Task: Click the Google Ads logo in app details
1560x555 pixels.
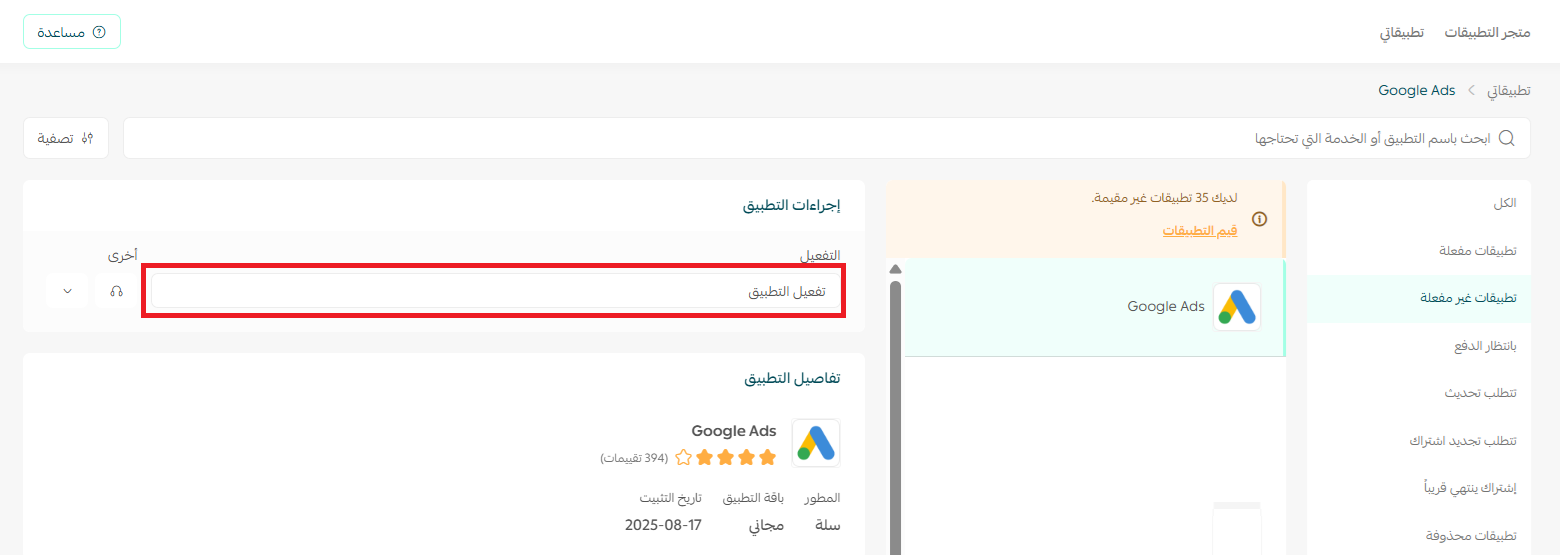Action: coord(816,443)
